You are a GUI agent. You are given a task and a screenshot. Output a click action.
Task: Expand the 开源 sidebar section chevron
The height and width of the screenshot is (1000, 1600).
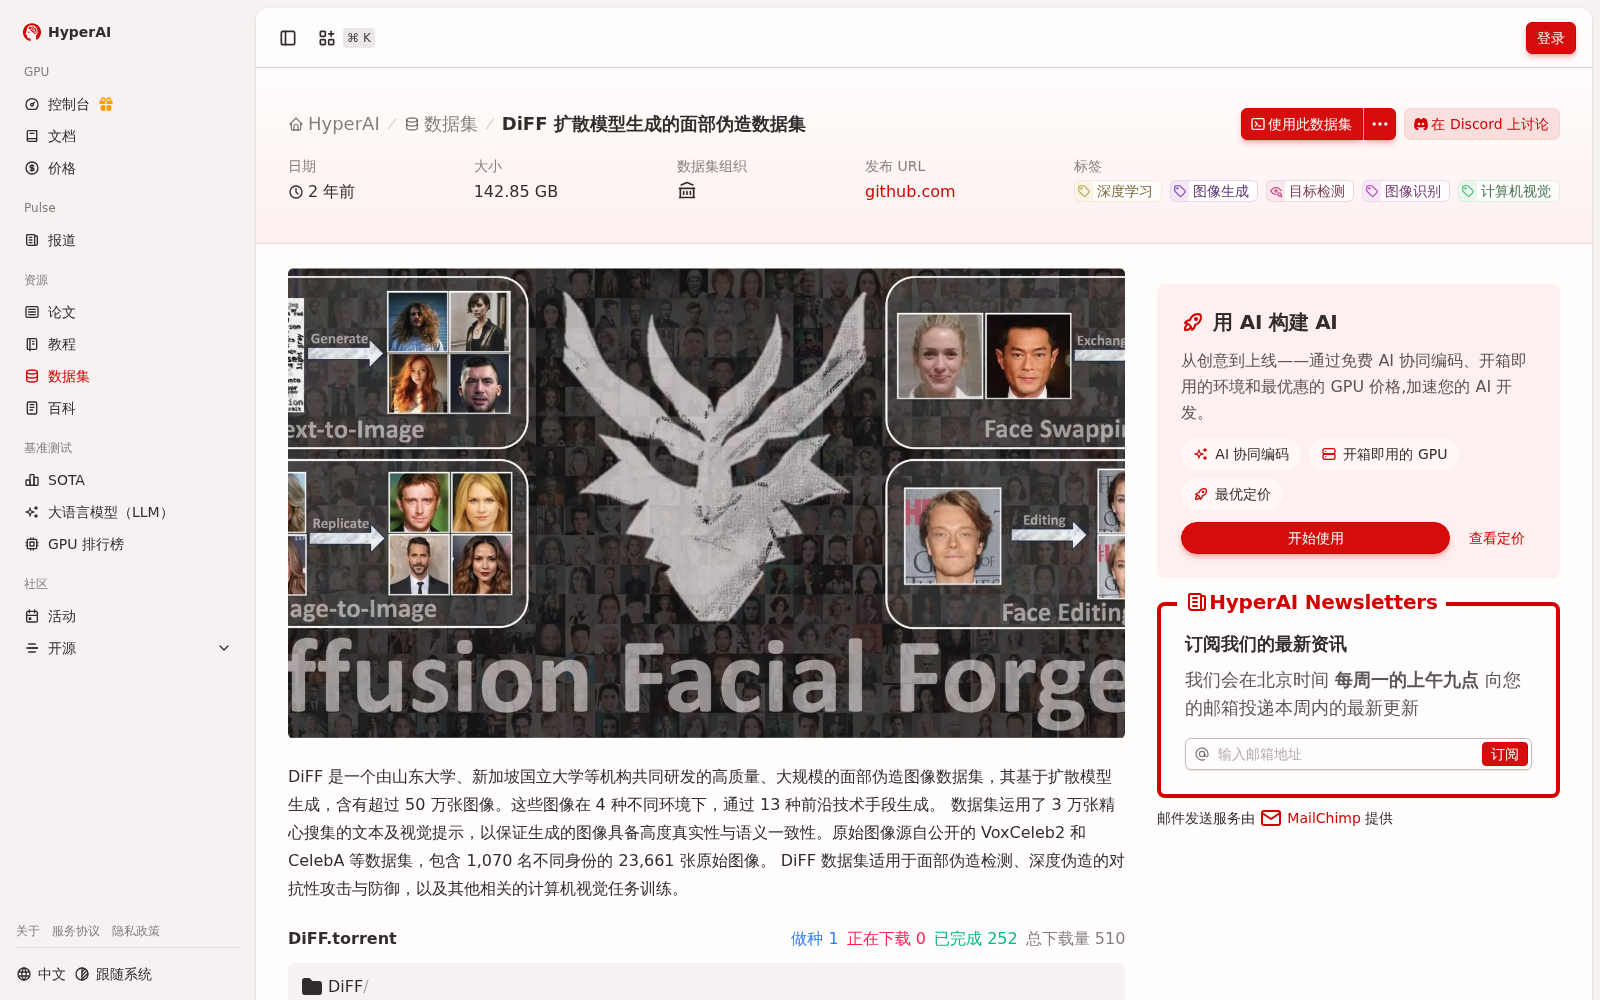coord(224,648)
